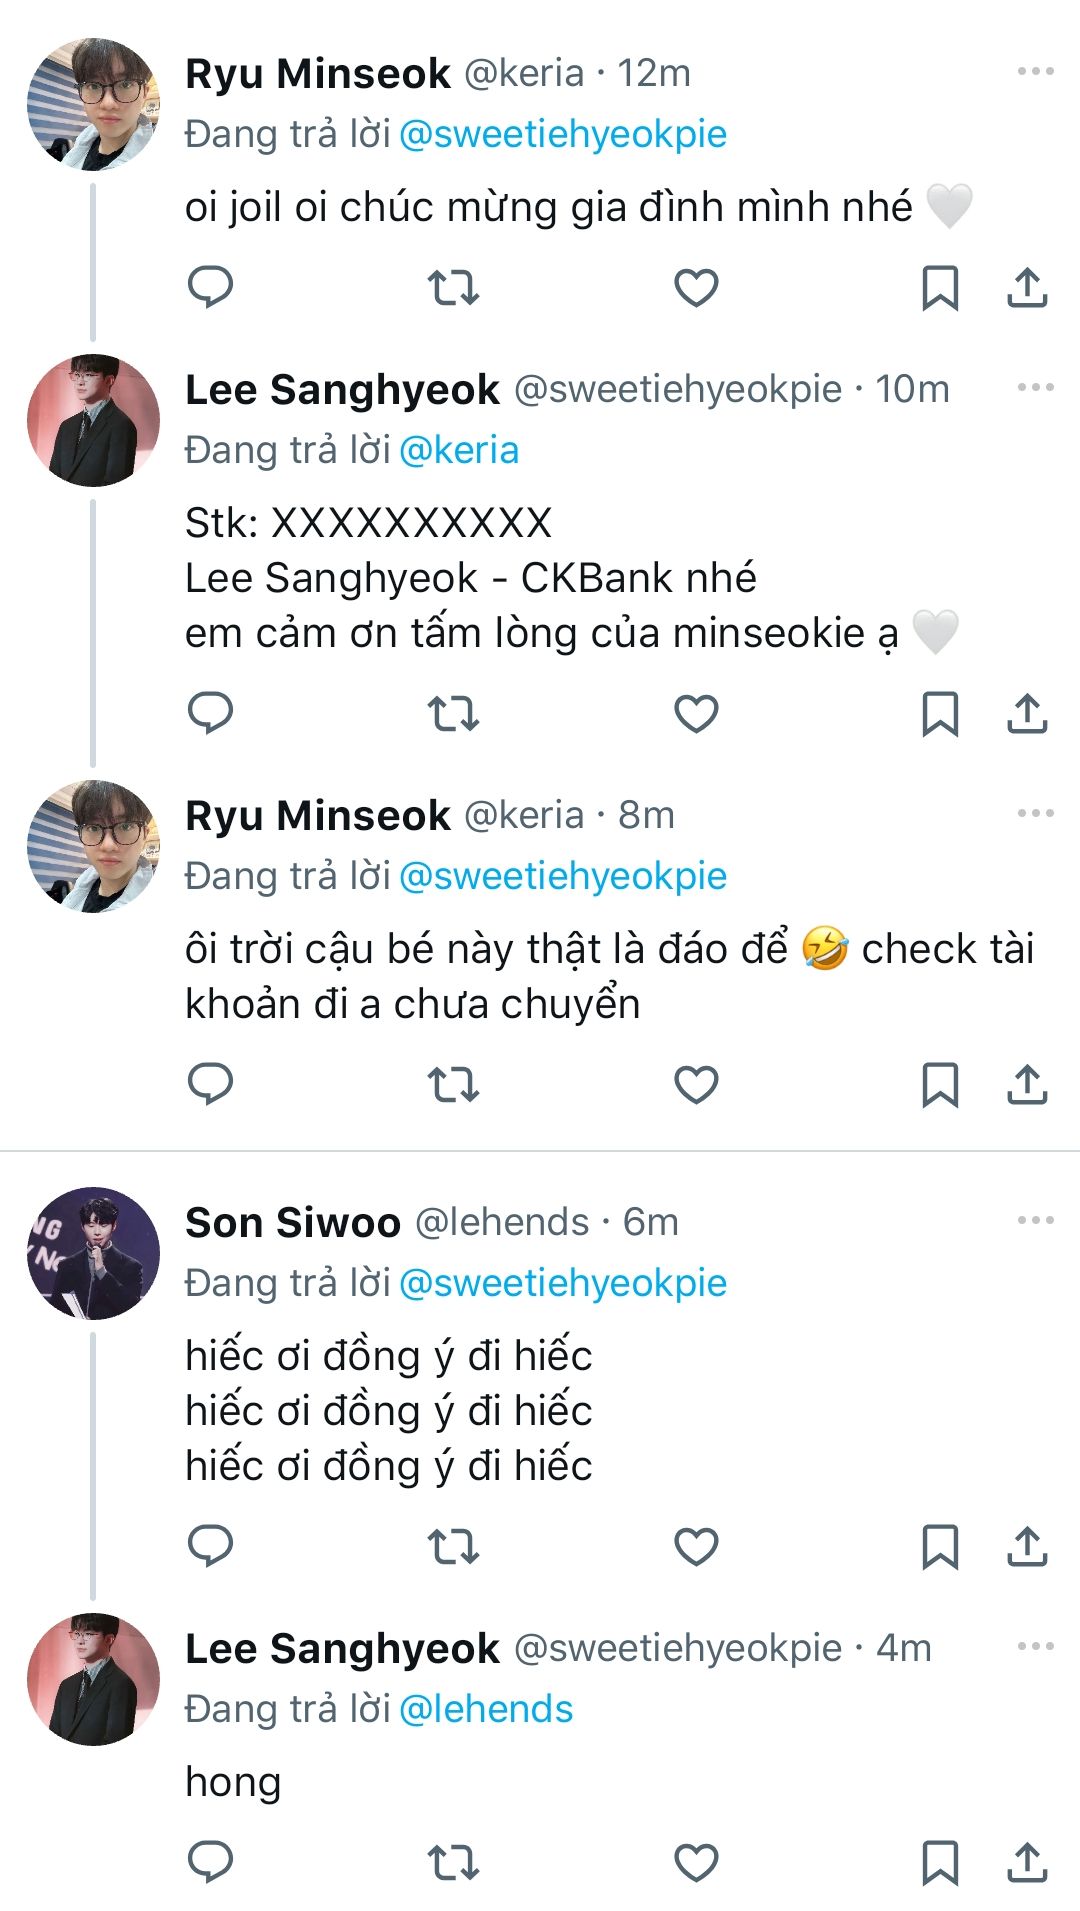Open @sweetiehyeokpie mention in Son Siwoo's tweet
Viewport: 1080px width, 1911px height.
pyautogui.click(x=562, y=1283)
